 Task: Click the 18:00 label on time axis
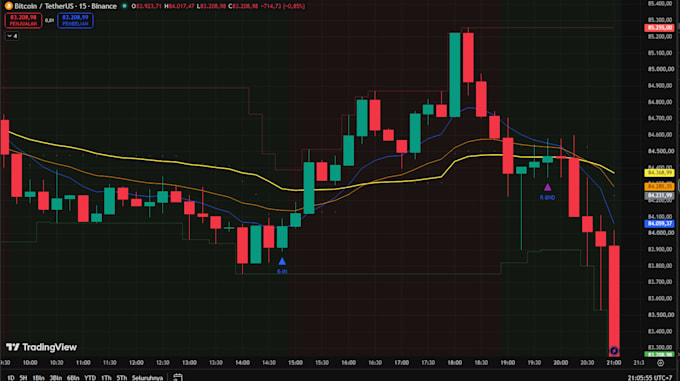(454, 363)
